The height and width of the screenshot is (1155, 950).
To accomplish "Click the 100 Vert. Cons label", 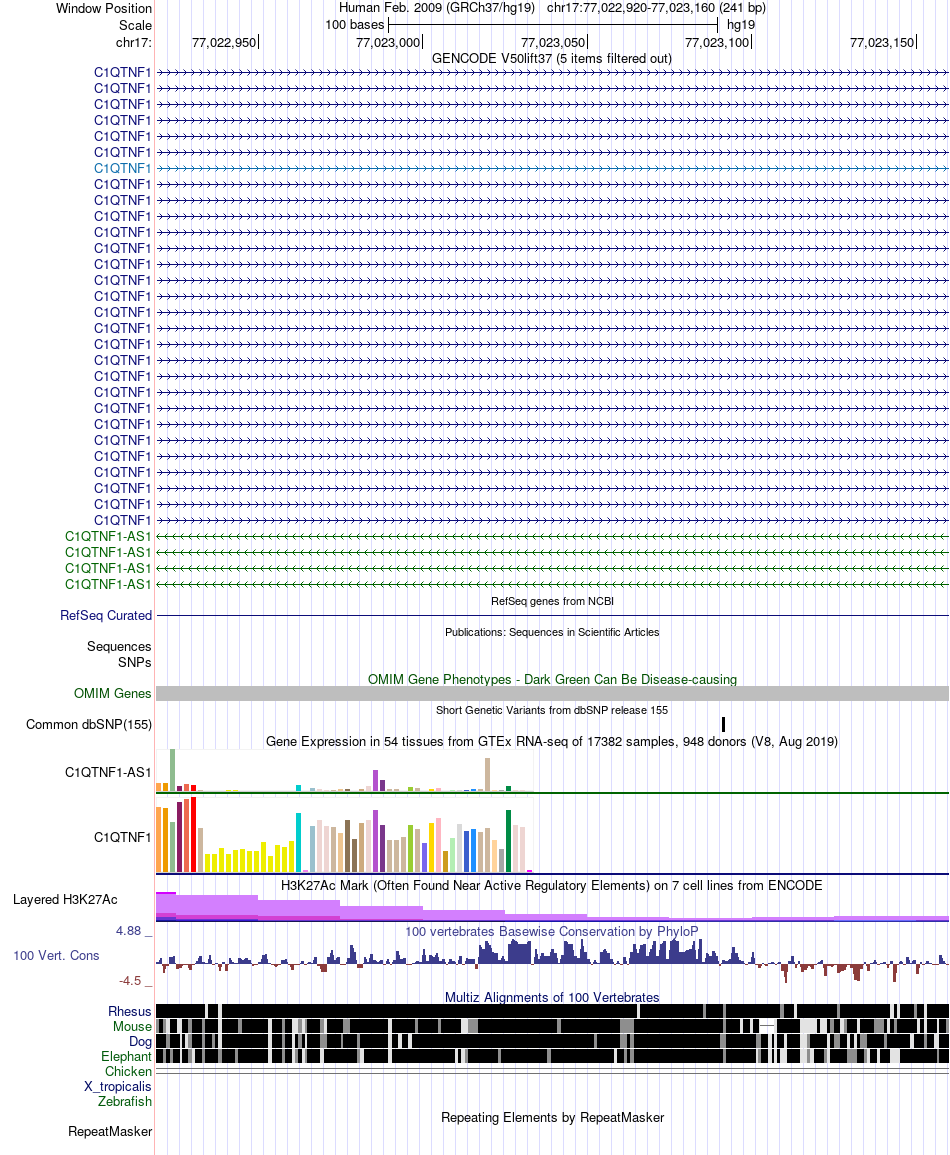I will 56,955.
